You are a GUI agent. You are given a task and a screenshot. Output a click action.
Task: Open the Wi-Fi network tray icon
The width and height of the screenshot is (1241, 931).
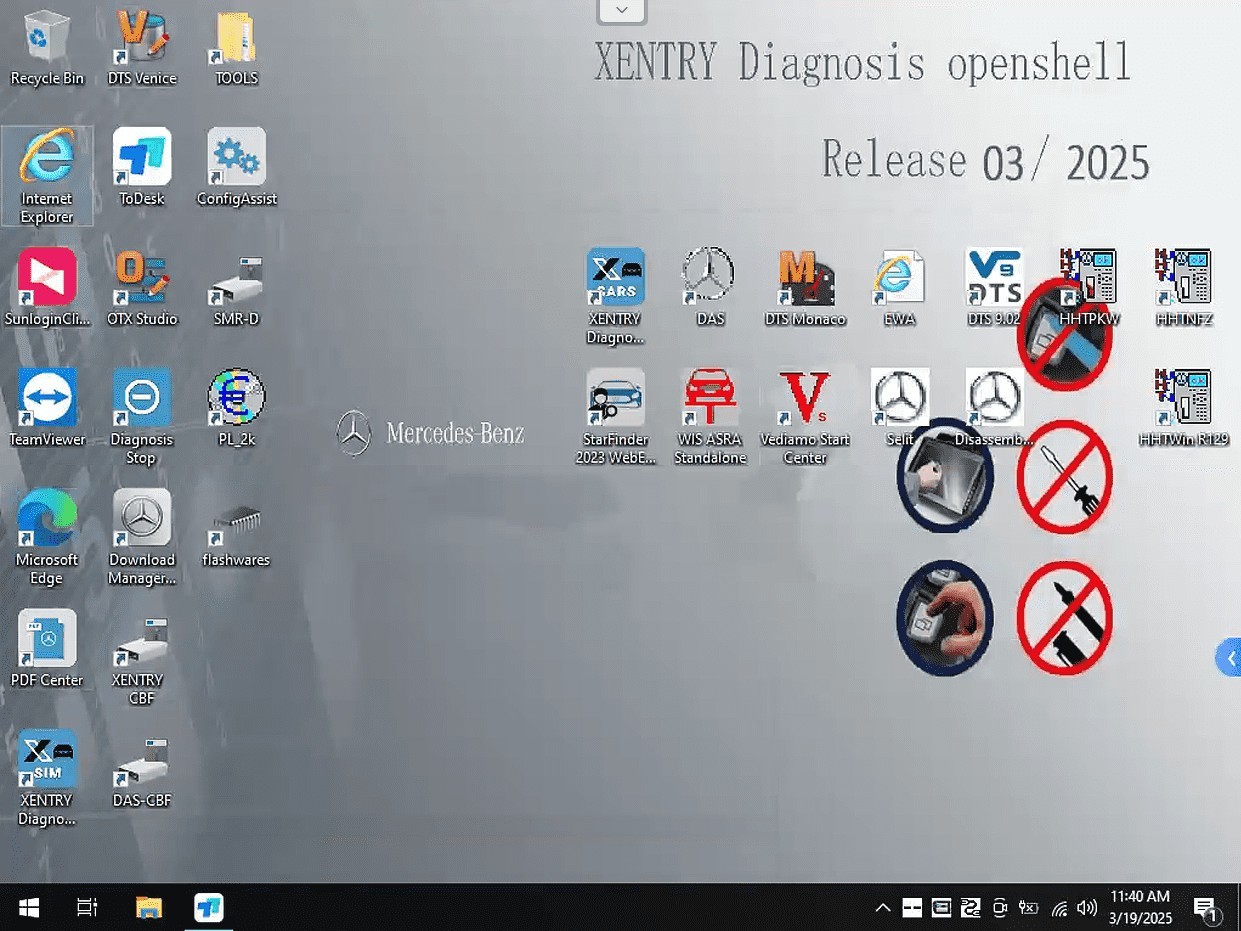click(x=1059, y=908)
